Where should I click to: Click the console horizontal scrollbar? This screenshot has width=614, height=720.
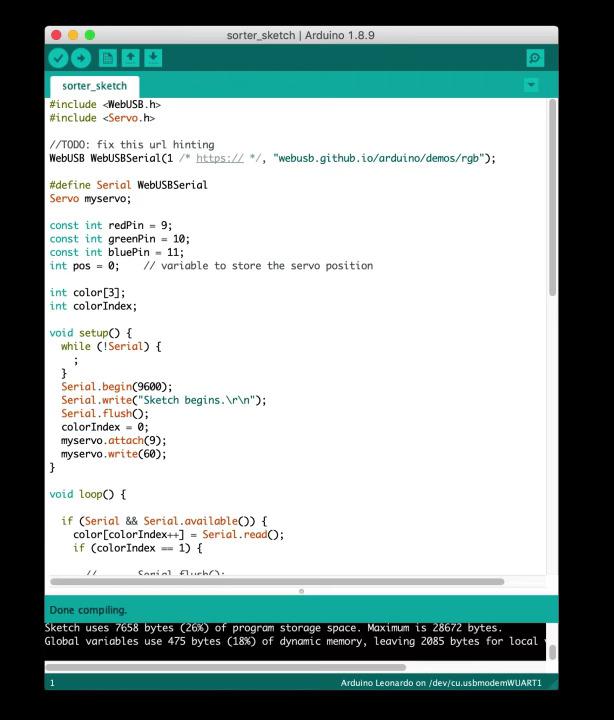[225, 667]
